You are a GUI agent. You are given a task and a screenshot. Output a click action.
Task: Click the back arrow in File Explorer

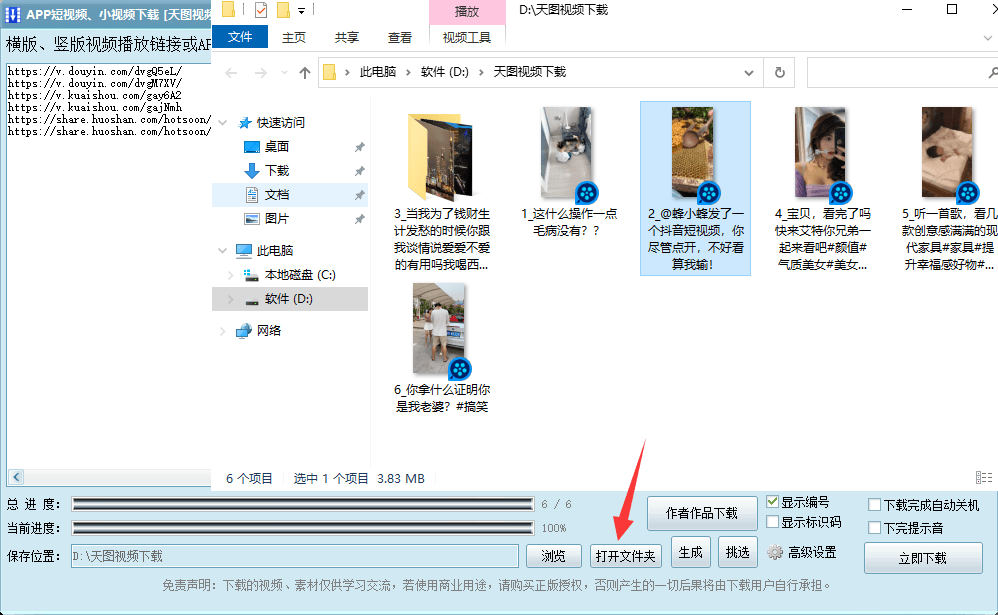coord(230,72)
